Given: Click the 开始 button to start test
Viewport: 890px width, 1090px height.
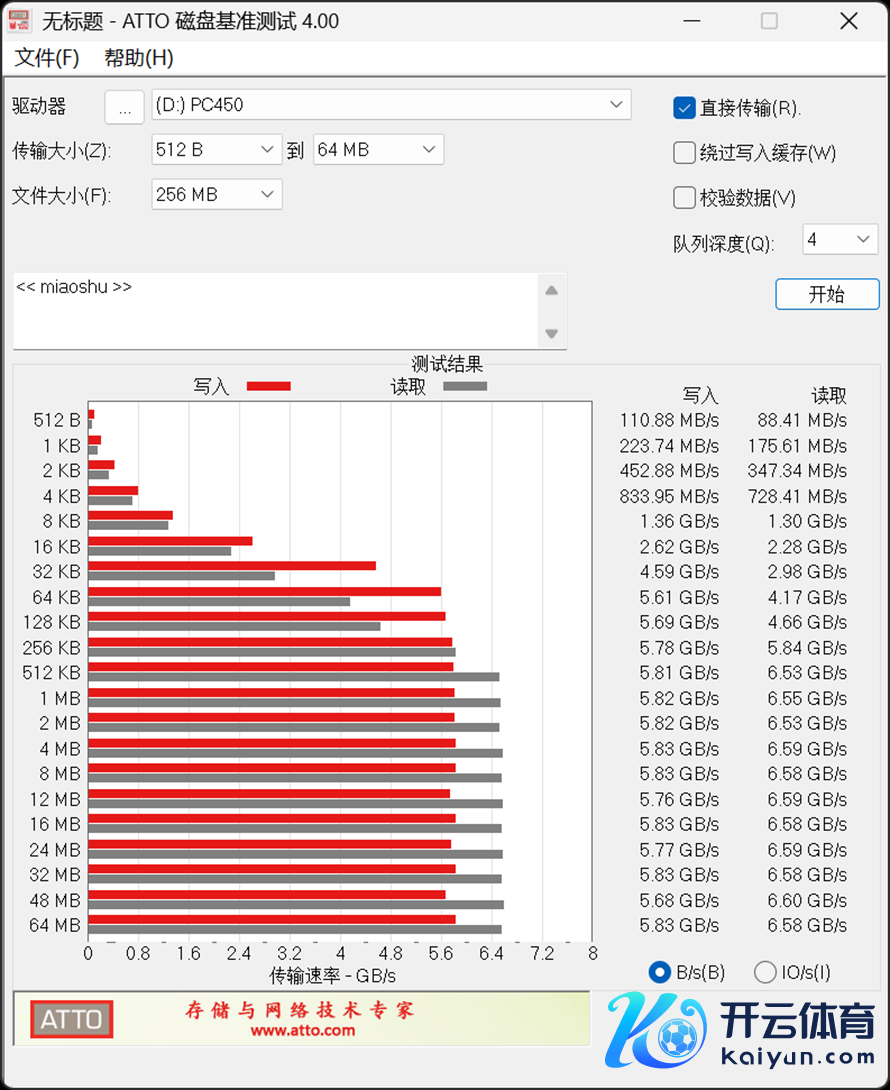Looking at the screenshot, I should (827, 294).
